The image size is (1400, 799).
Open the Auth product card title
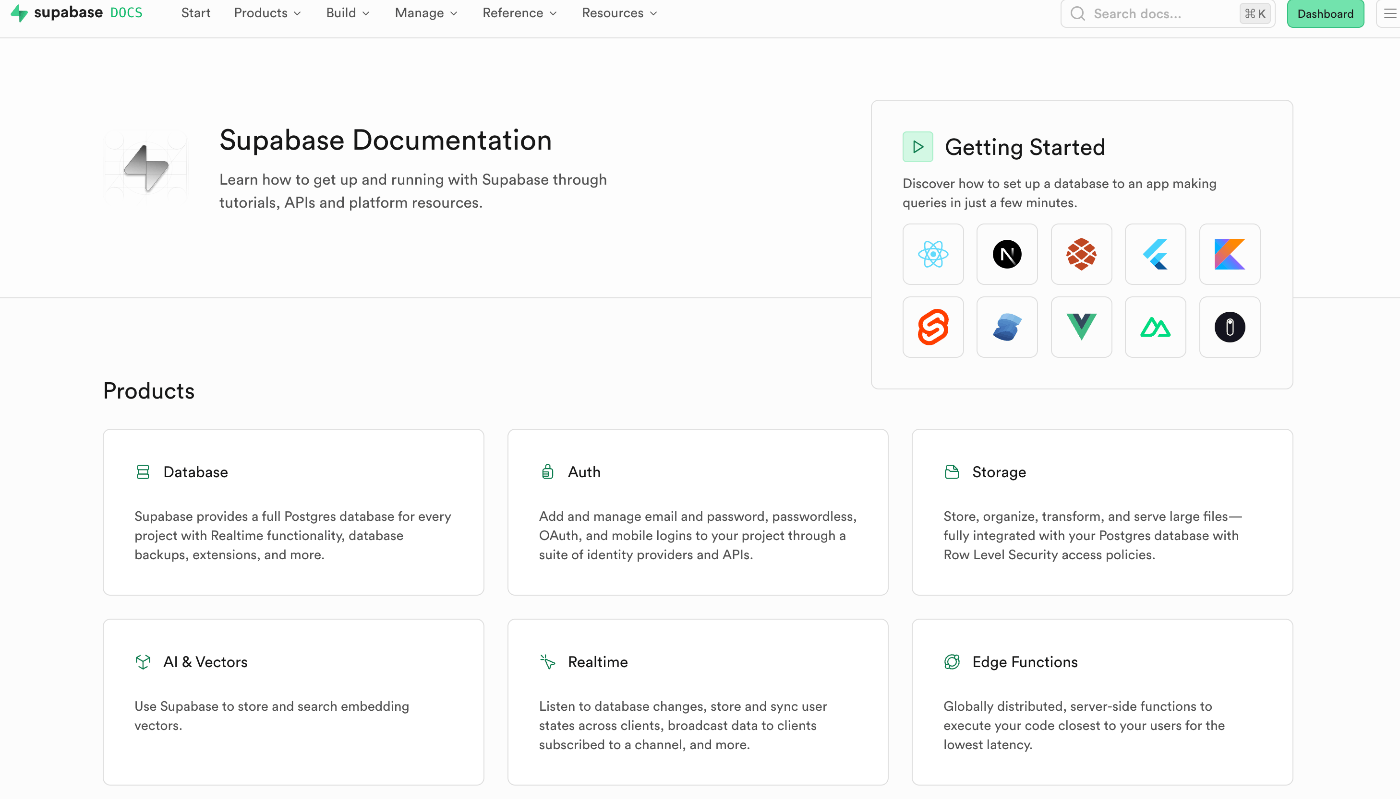coord(584,472)
